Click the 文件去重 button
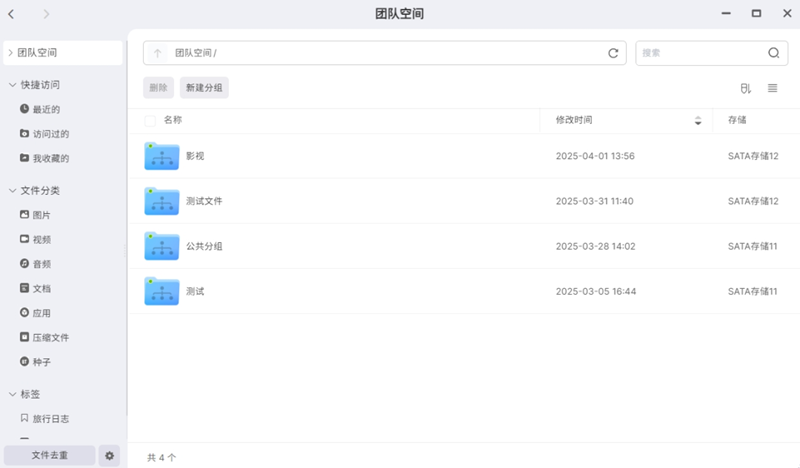 click(x=49, y=455)
